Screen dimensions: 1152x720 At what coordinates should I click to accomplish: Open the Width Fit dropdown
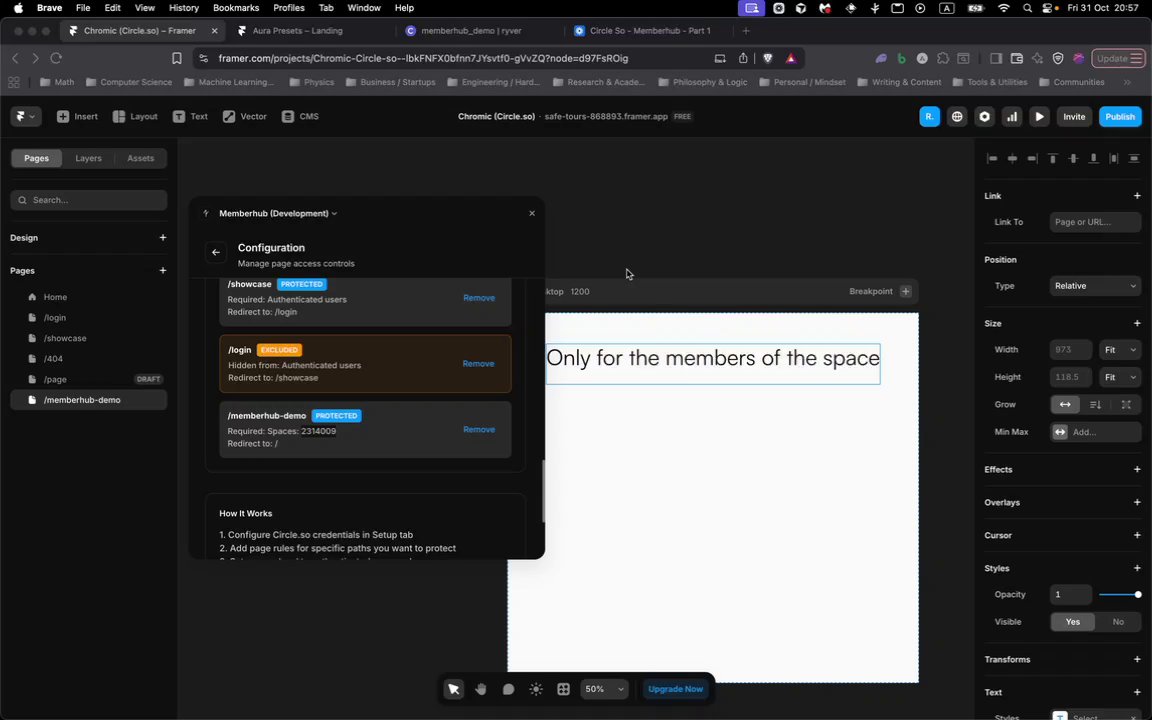tap(1120, 350)
